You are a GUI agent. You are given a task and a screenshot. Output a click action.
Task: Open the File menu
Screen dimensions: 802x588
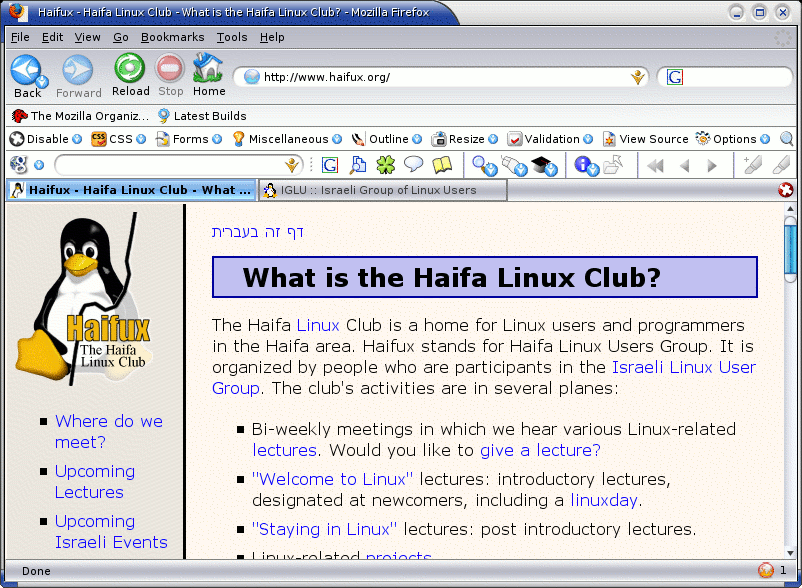20,37
